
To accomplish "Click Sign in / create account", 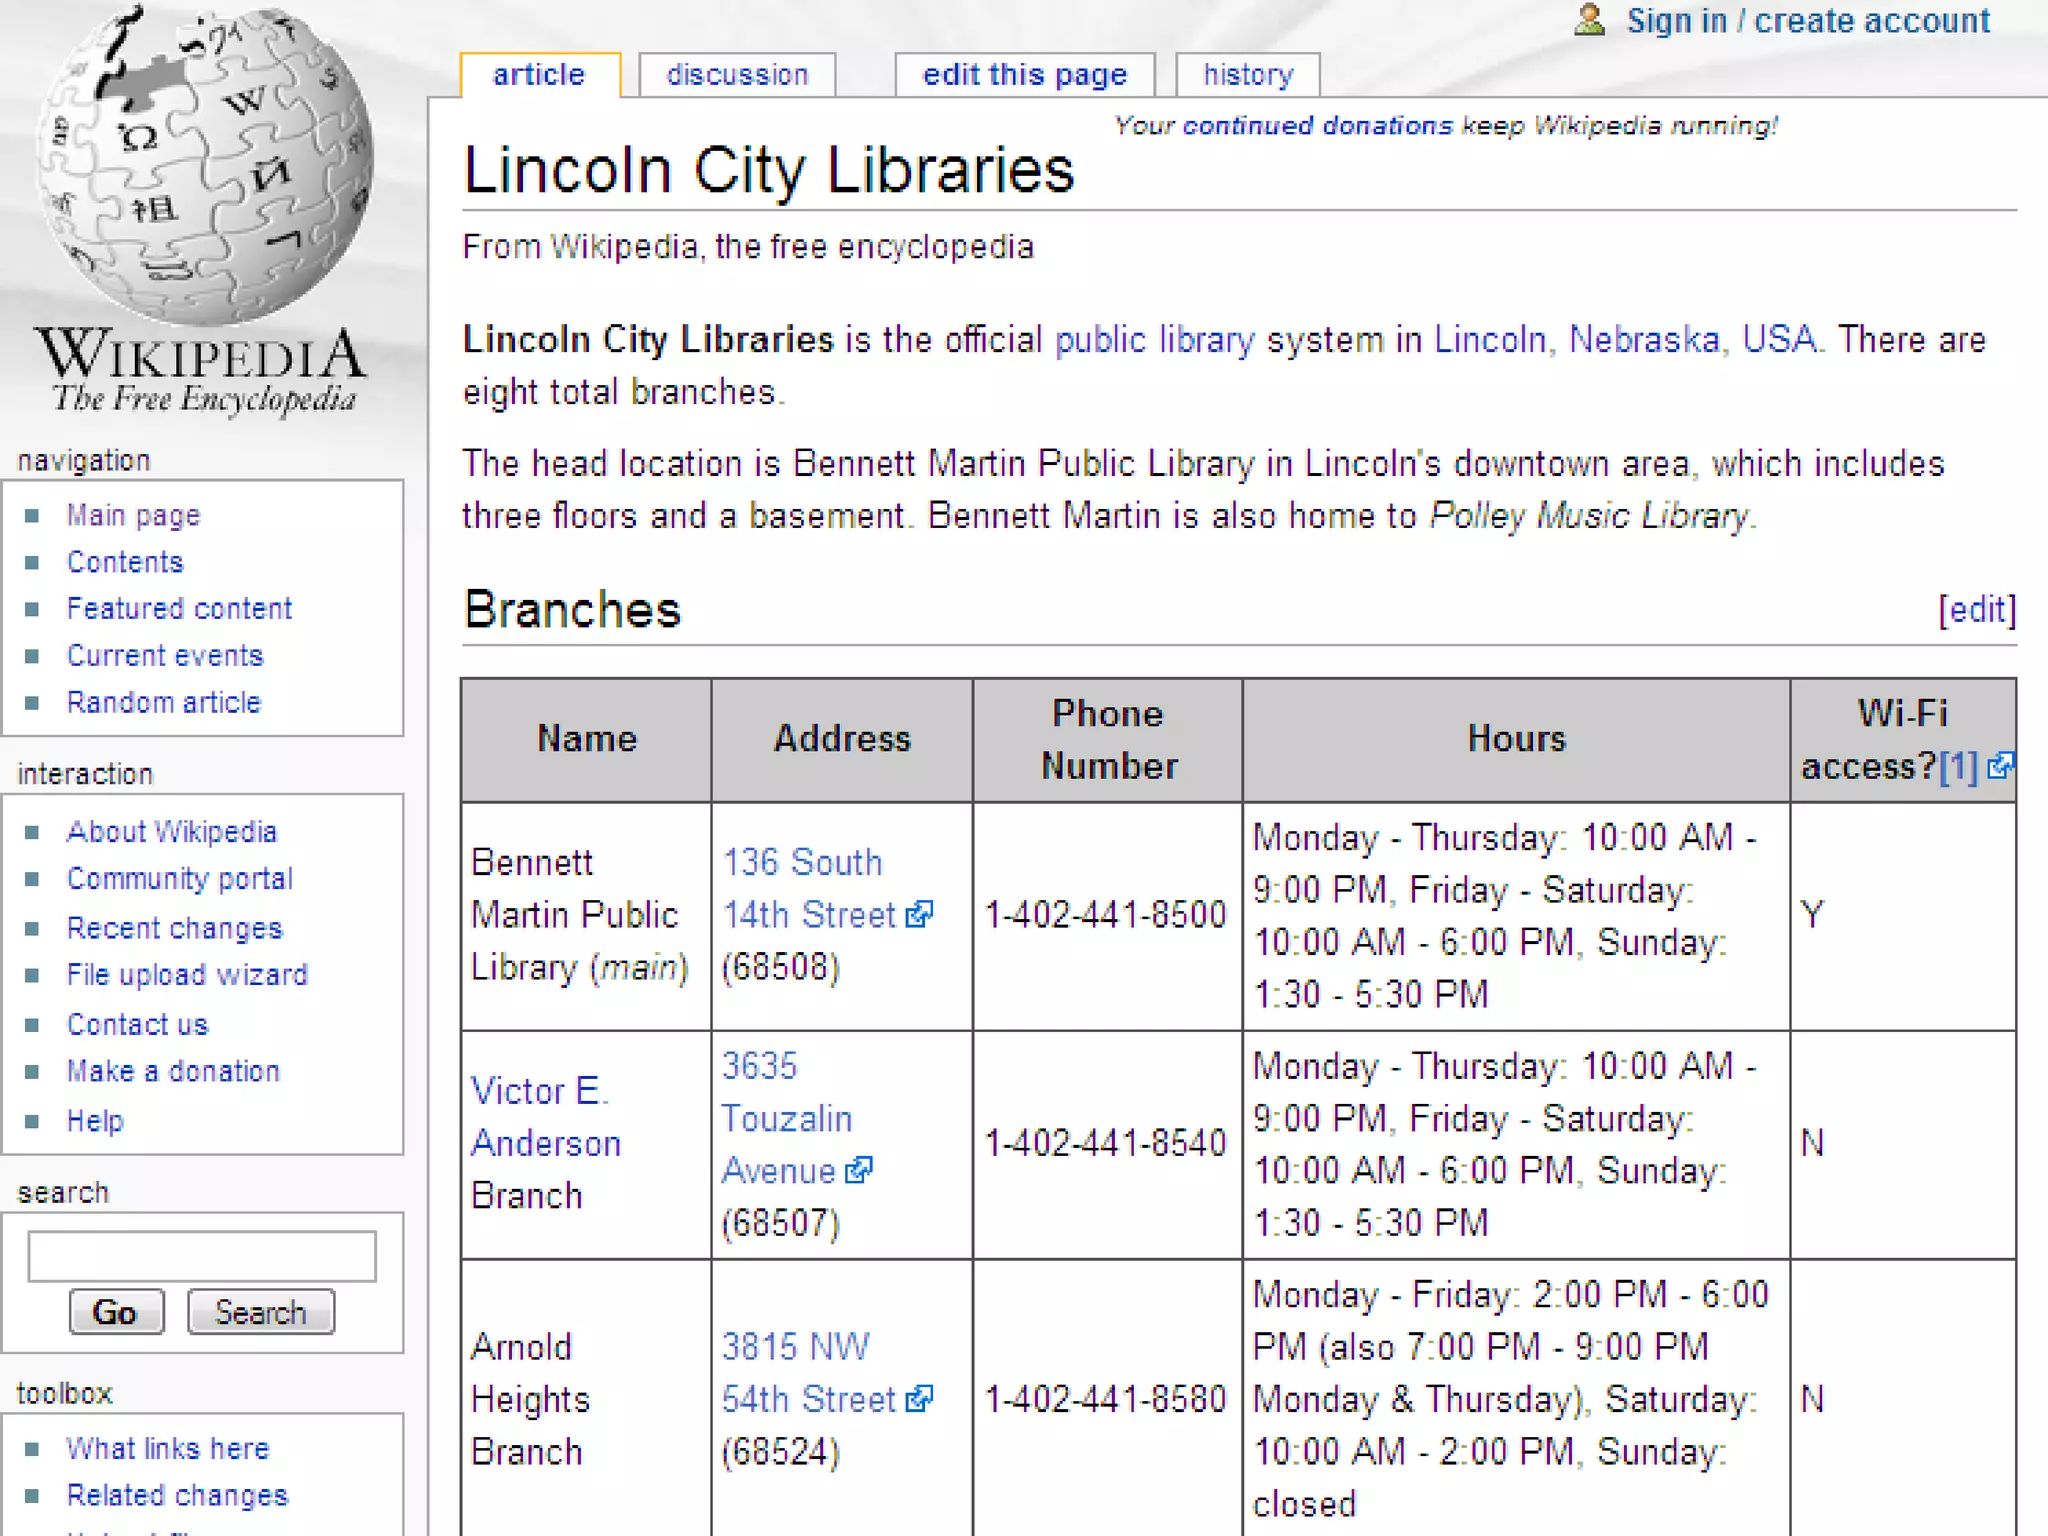I will pyautogui.click(x=1808, y=20).
